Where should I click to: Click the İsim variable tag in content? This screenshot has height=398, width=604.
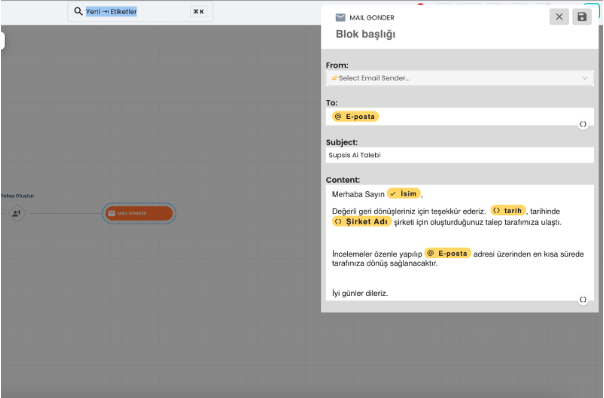tap(404, 193)
